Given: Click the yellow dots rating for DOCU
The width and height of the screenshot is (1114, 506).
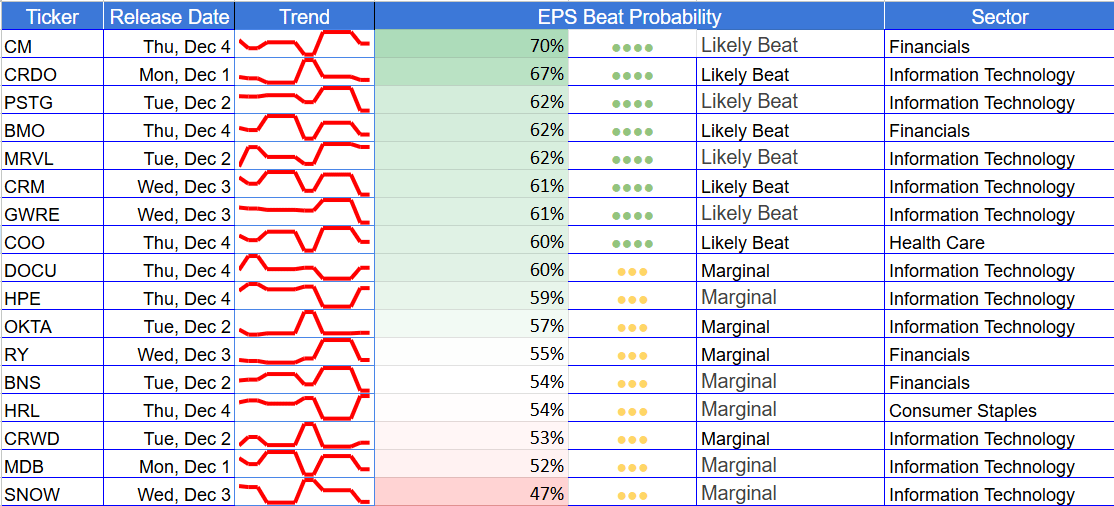Looking at the screenshot, I should click(x=632, y=272).
